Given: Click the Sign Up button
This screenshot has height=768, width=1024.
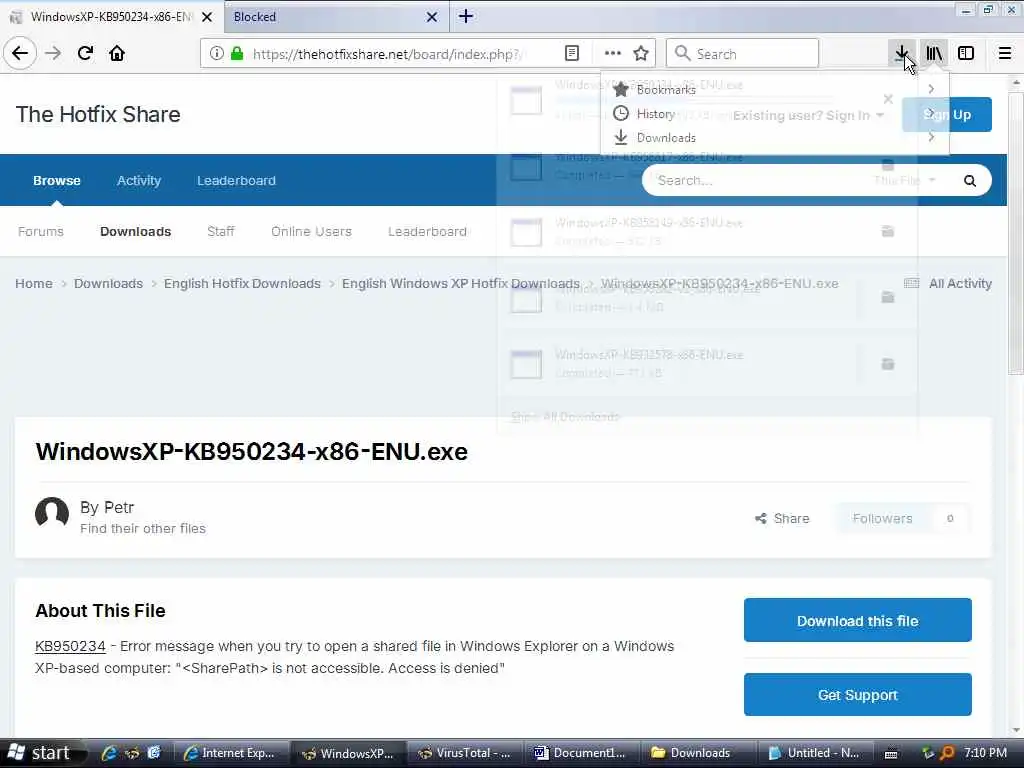Looking at the screenshot, I should tap(947, 114).
